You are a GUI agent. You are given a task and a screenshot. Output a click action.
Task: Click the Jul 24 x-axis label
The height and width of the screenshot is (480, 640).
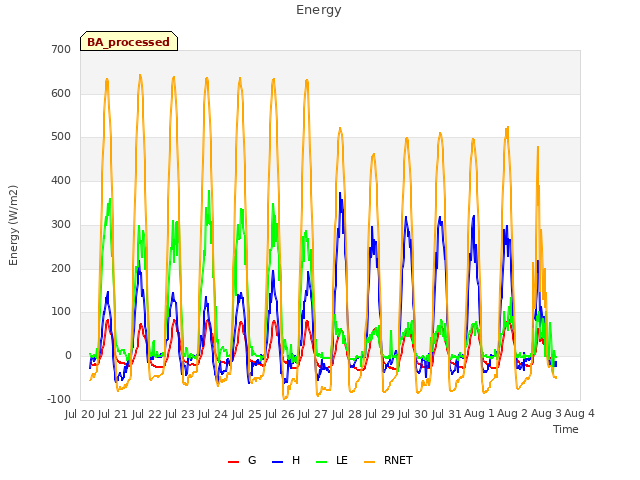click(213, 414)
